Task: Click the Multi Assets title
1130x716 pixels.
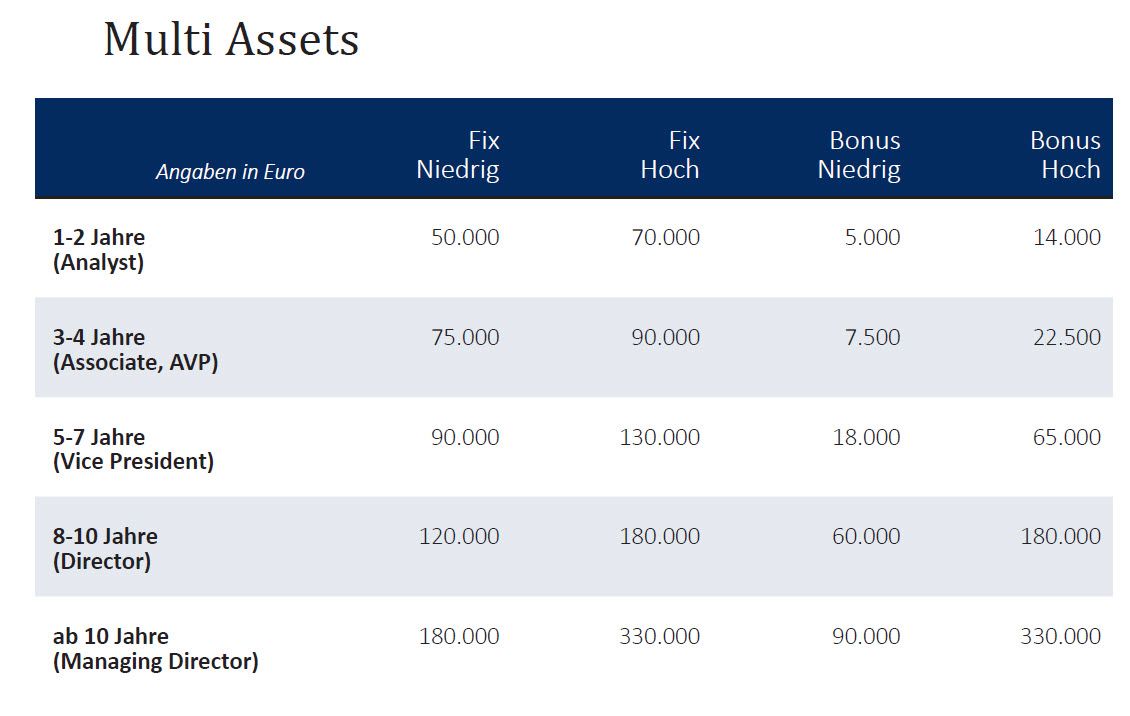Action: tap(231, 41)
